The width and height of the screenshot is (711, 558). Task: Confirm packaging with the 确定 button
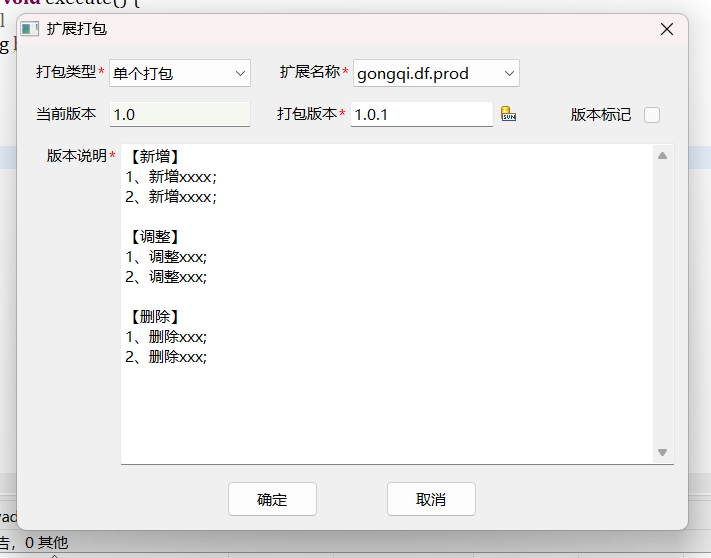point(272,499)
